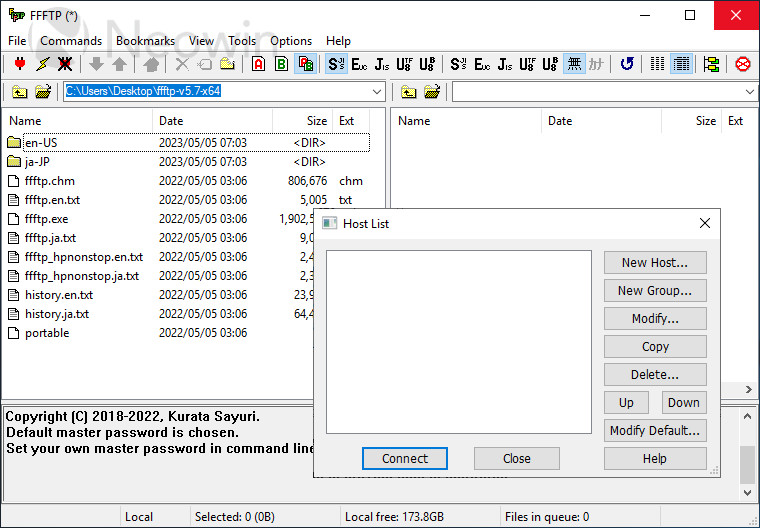
Task: Click second-group Shift-JIS Kanji code icon
Action: tap(458, 64)
